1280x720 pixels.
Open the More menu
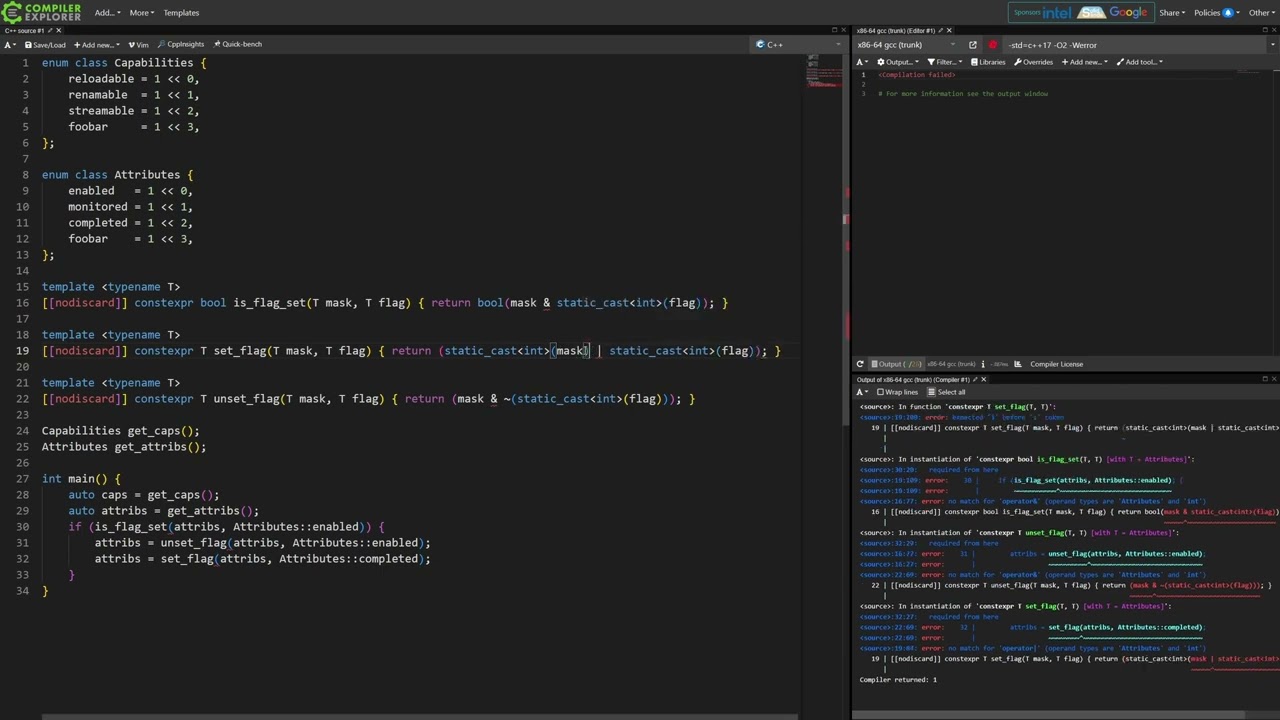(141, 13)
